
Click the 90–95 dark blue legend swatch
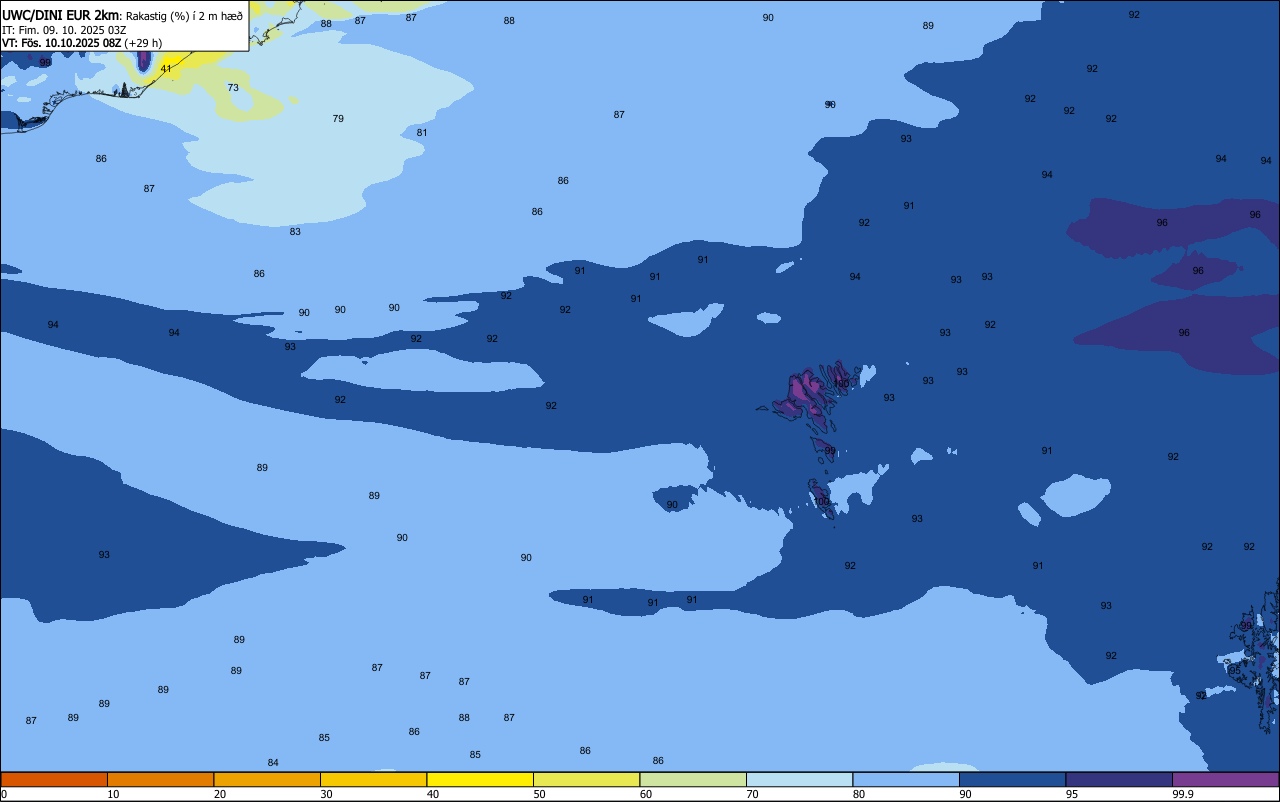click(1012, 779)
